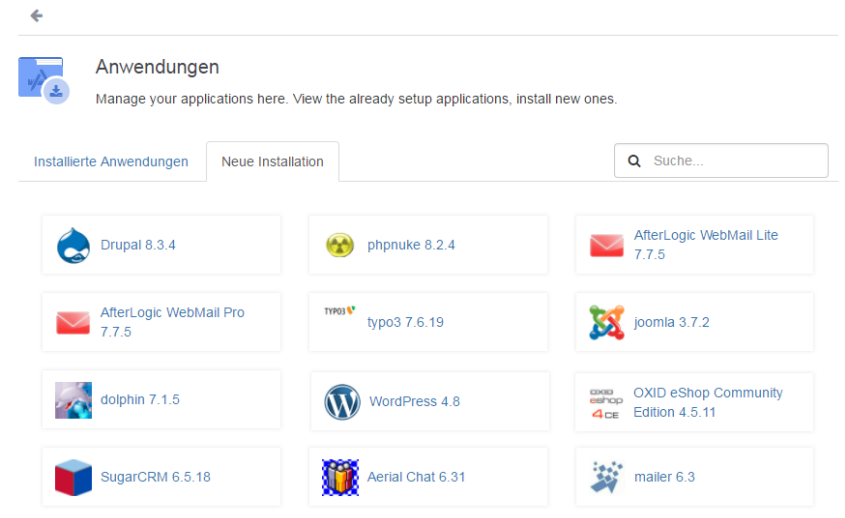Click the Aerial Chat people icon
Screen dimensions: 845x518
pos(340,478)
